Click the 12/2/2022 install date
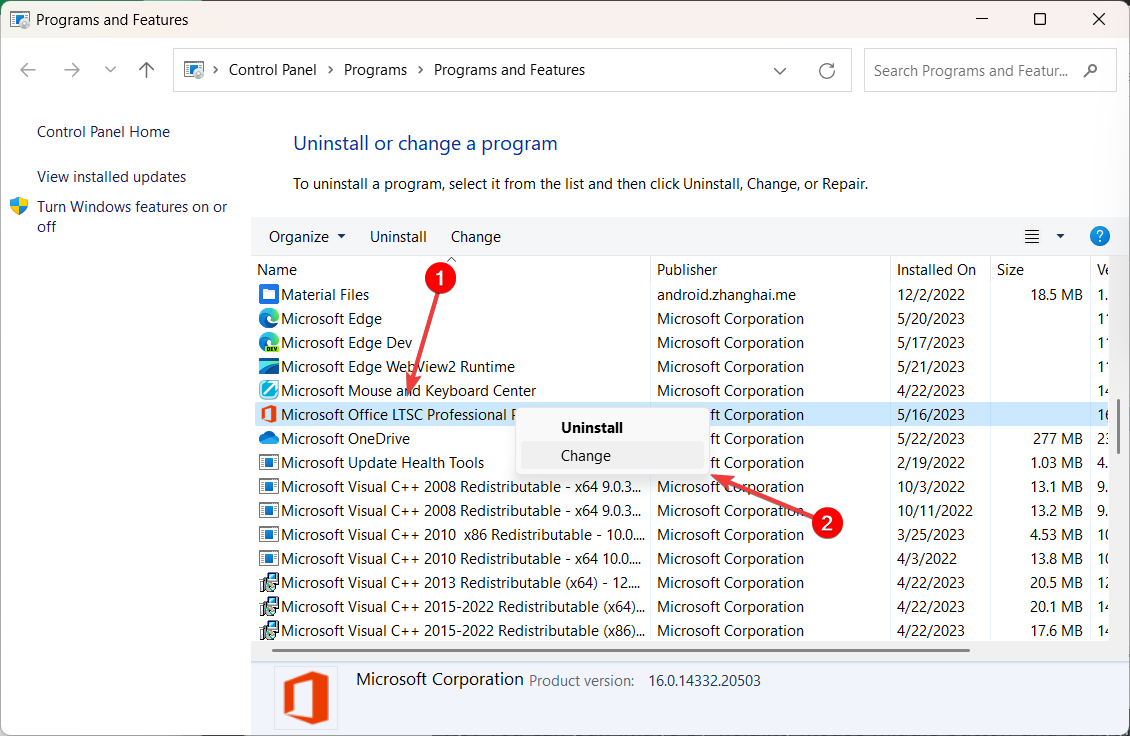The width and height of the screenshot is (1130, 736). pos(930,294)
